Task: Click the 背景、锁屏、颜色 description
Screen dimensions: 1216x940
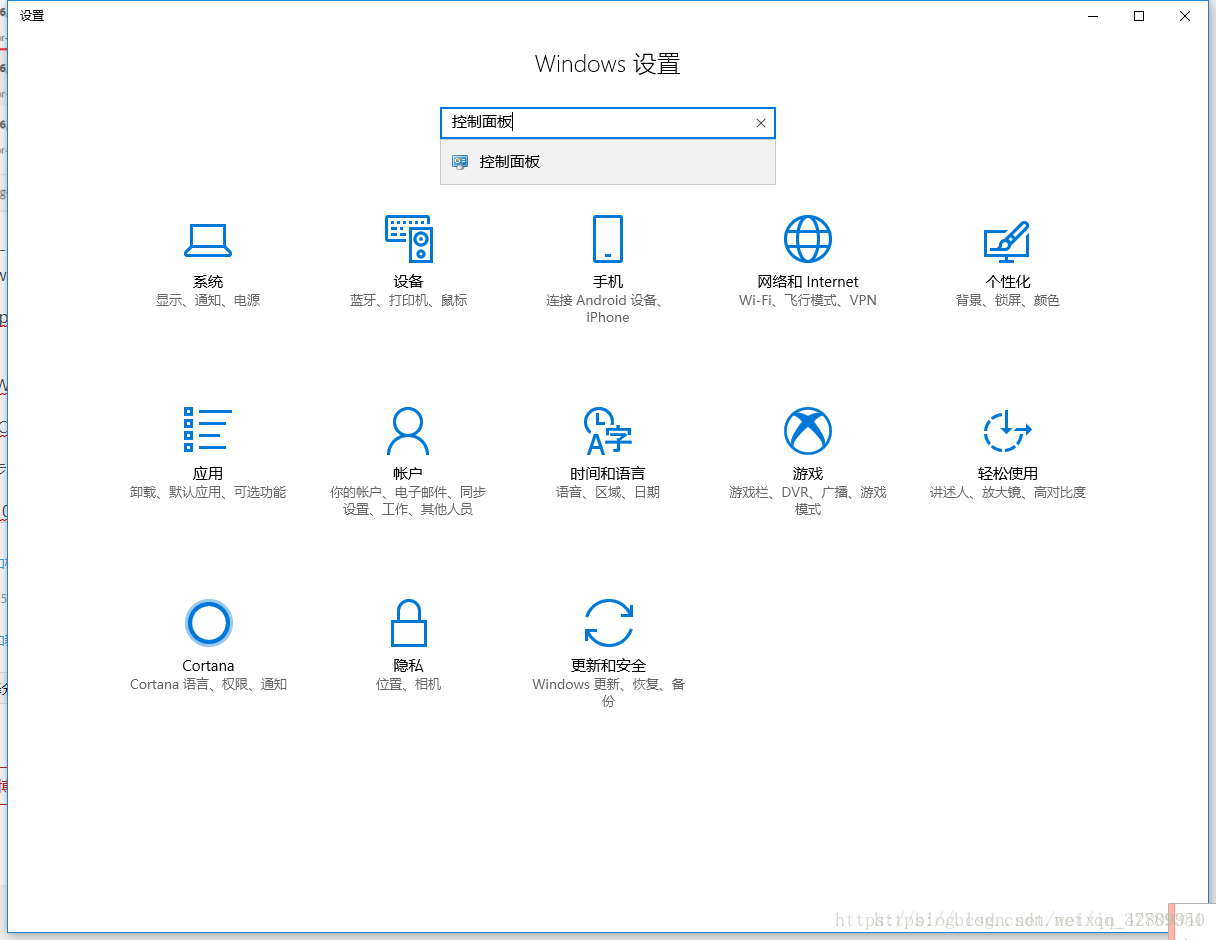Action: pos(1007,300)
